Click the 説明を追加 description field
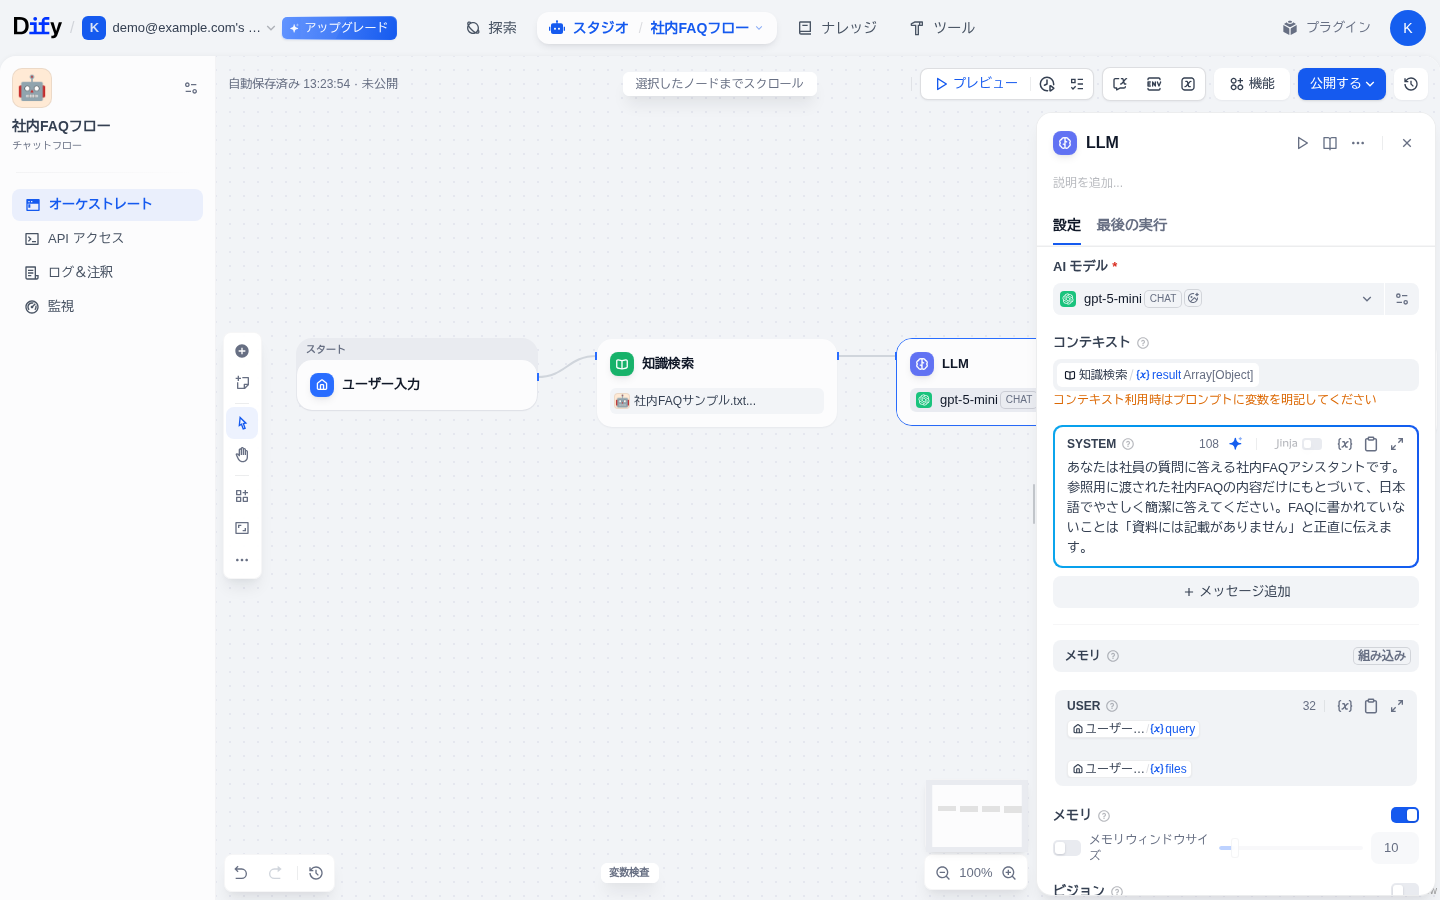 pyautogui.click(x=1235, y=183)
